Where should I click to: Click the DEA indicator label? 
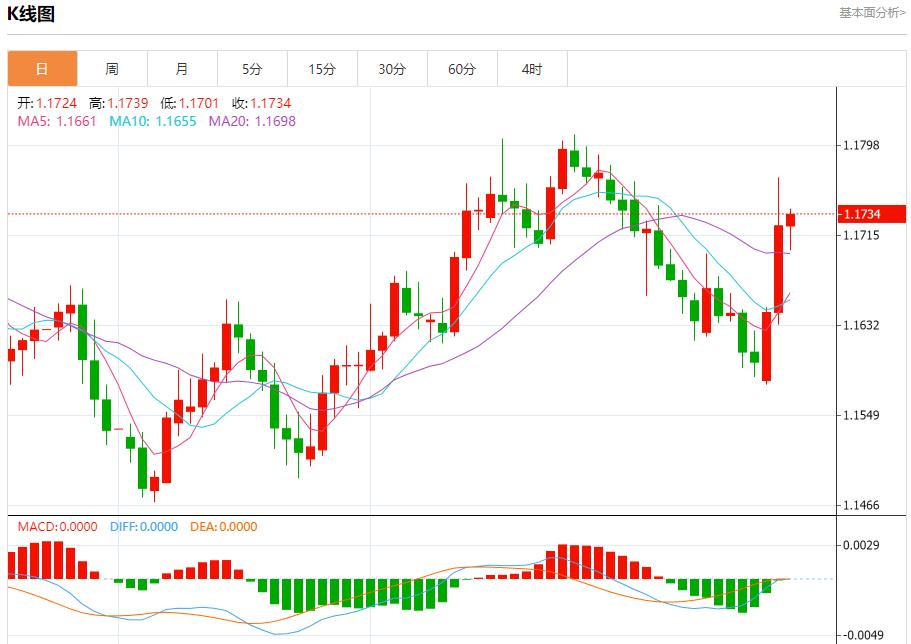click(x=223, y=527)
